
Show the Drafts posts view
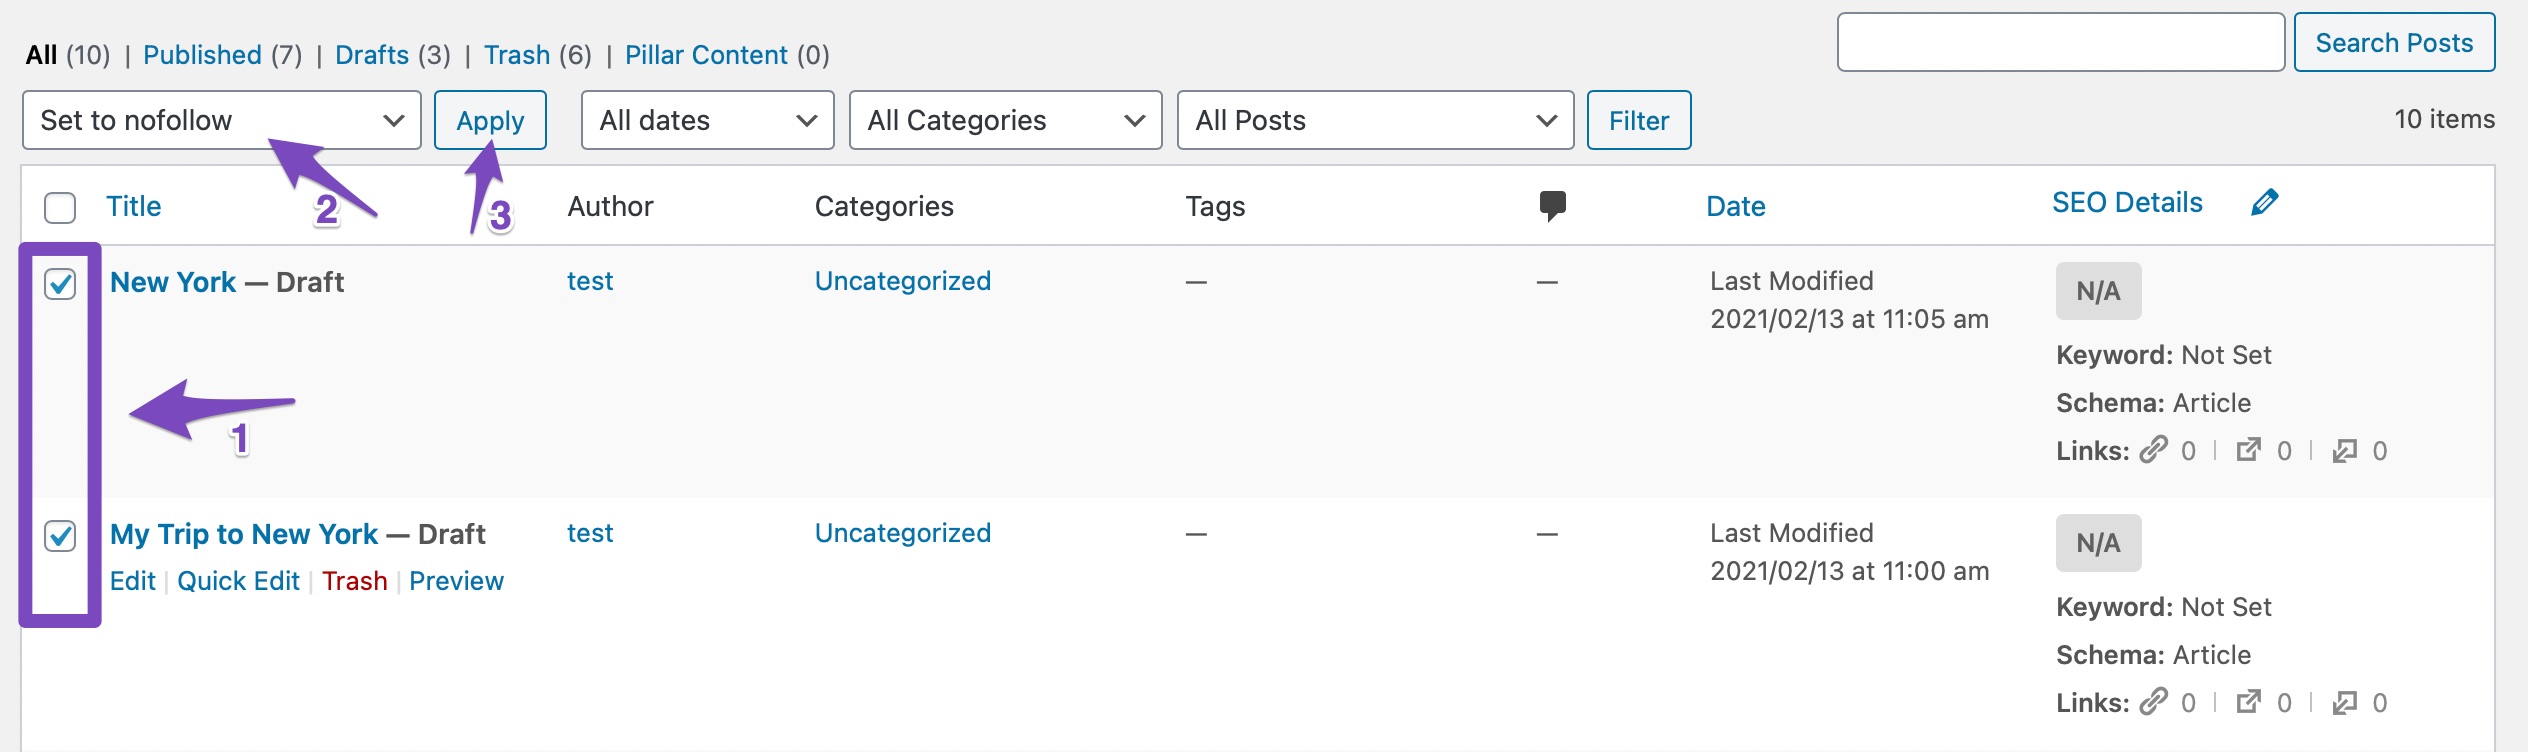pyautogui.click(x=372, y=55)
